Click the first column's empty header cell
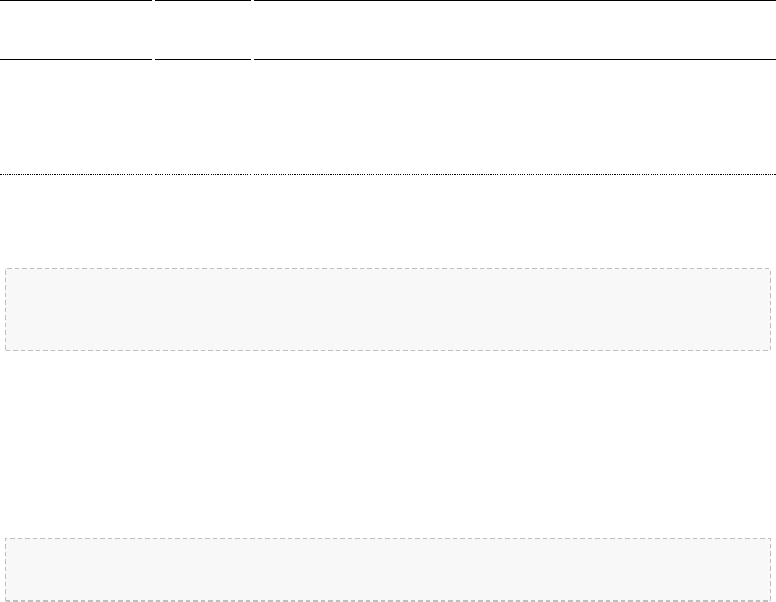The height and width of the screenshot is (602, 776). click(76, 30)
